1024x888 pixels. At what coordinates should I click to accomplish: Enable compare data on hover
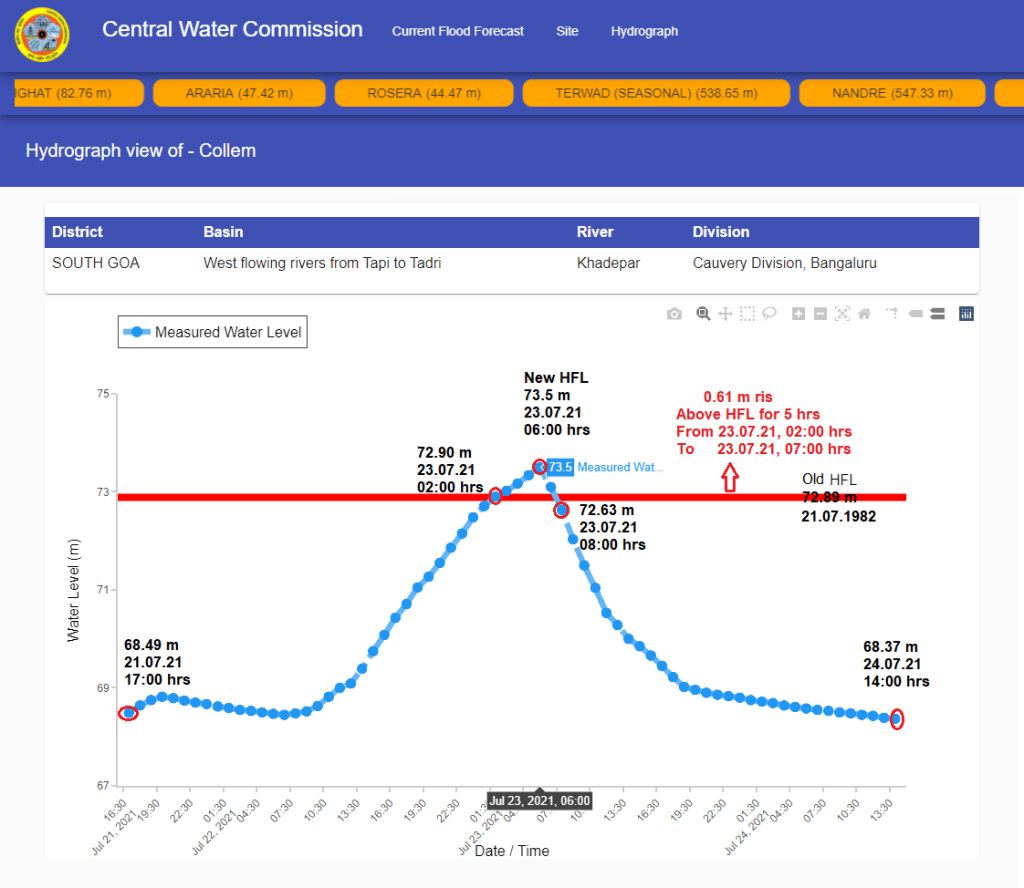click(938, 314)
